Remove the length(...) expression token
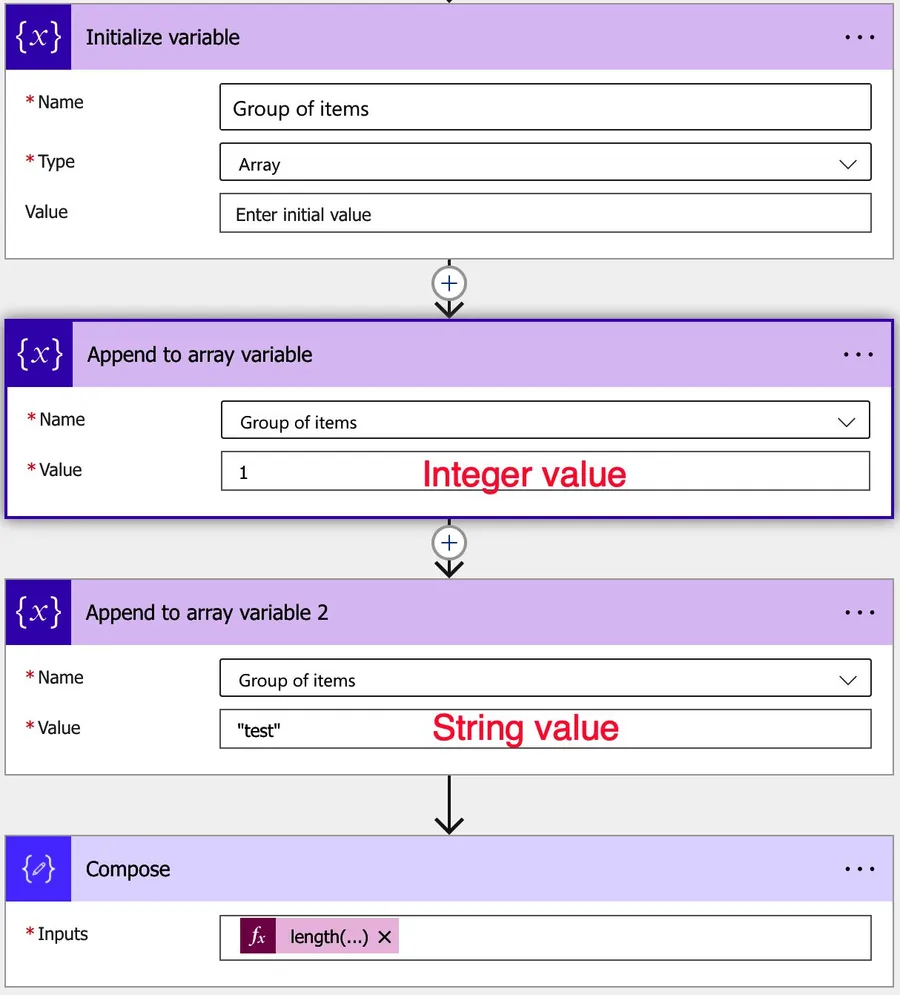This screenshot has height=995, width=900. 384,938
